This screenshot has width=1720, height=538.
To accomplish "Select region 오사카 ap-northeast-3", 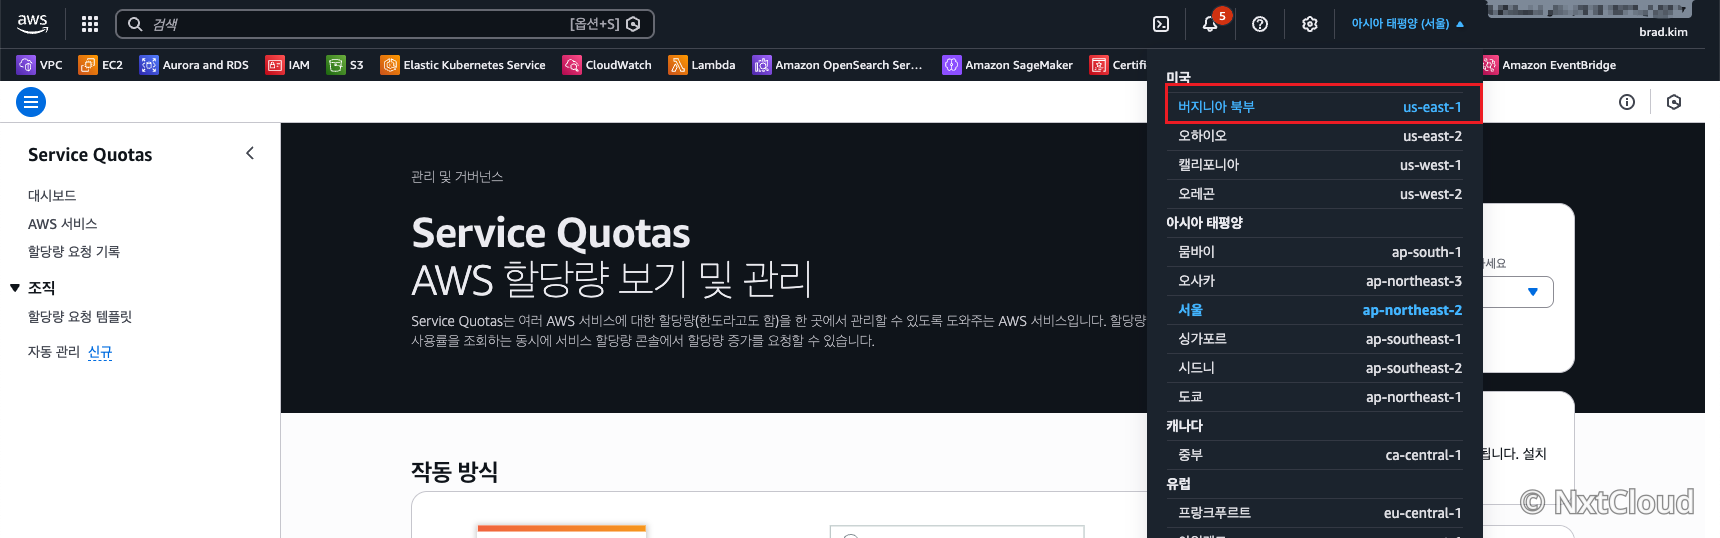I will 1320,281.
